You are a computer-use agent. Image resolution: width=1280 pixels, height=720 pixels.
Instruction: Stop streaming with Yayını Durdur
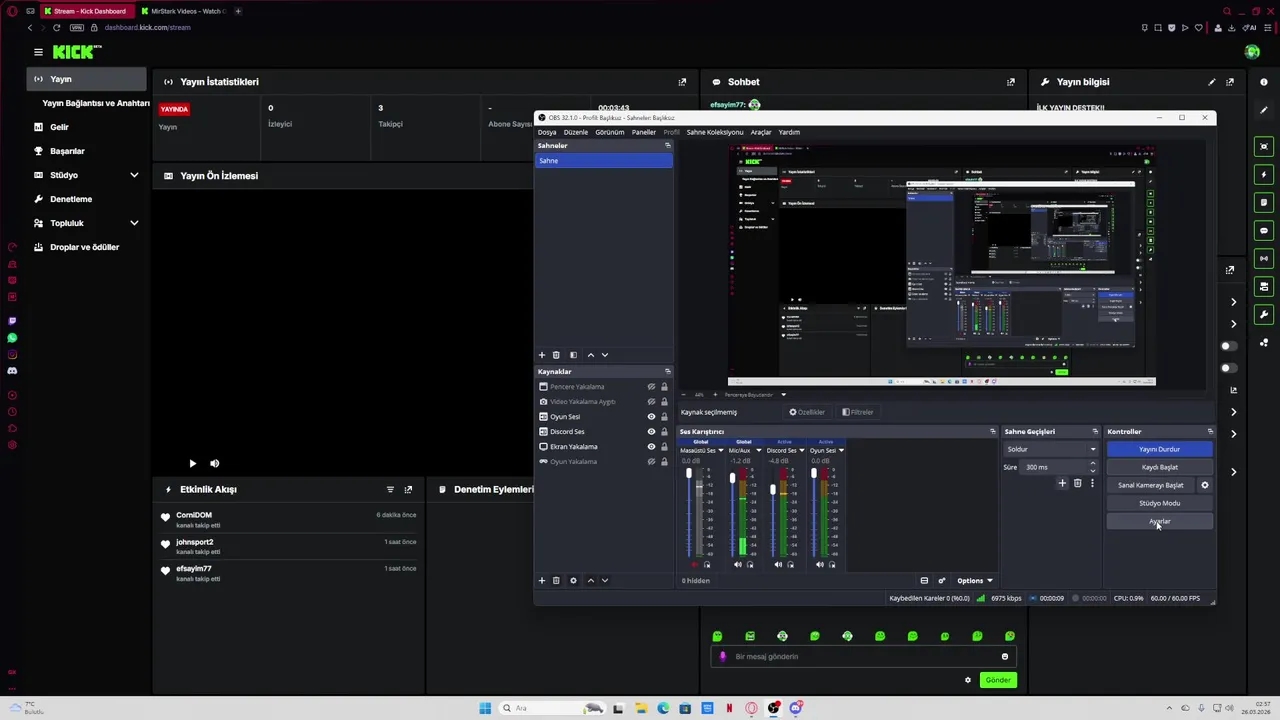(1160, 449)
